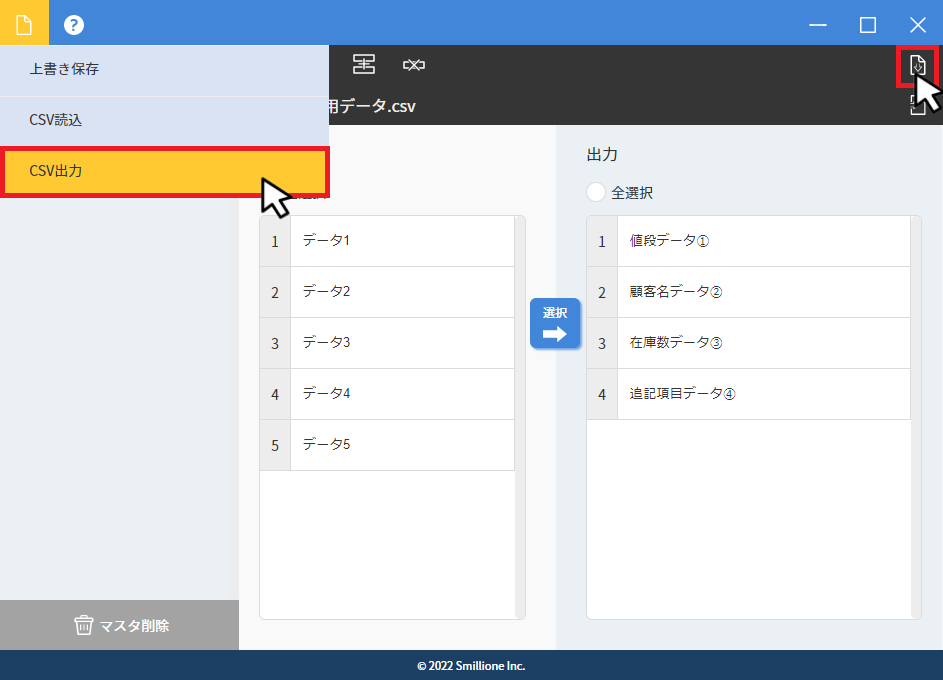Click the icon below the CSV export icon

pyautogui.click(x=917, y=108)
